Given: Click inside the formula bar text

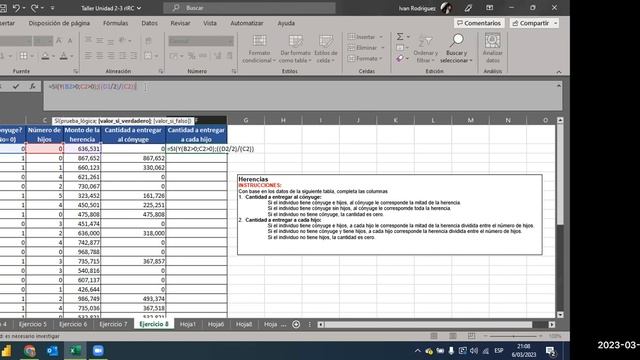Looking at the screenshot, I should click(x=303, y=96).
